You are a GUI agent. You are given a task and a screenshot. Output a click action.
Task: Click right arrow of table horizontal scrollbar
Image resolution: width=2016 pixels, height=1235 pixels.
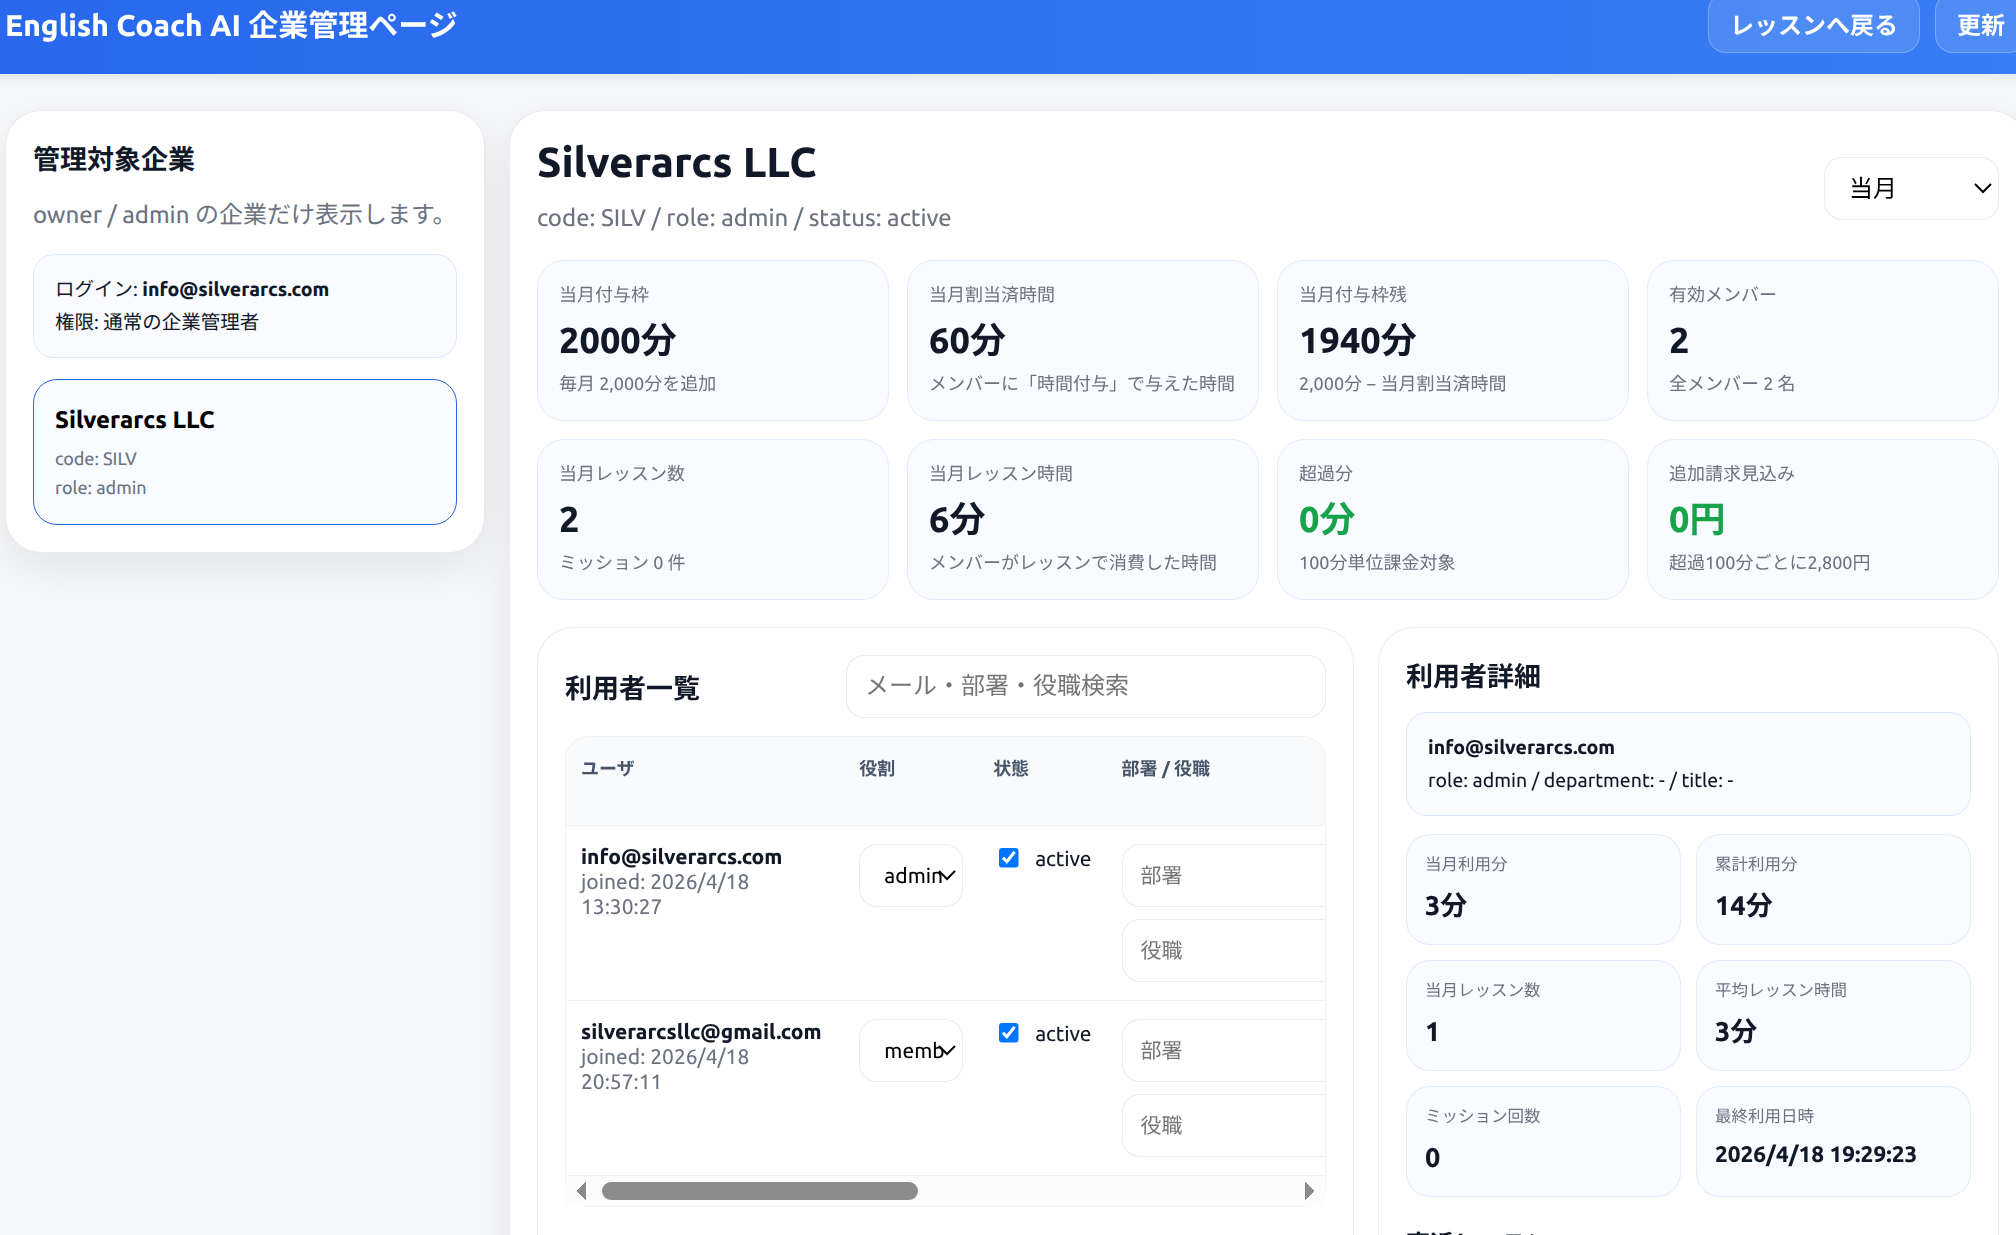click(1309, 1191)
